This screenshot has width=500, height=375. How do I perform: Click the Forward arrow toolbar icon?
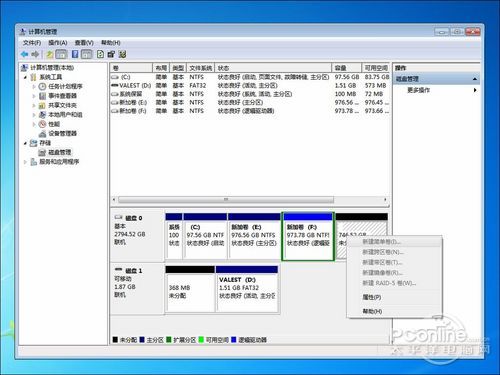pyautogui.click(x=35, y=54)
